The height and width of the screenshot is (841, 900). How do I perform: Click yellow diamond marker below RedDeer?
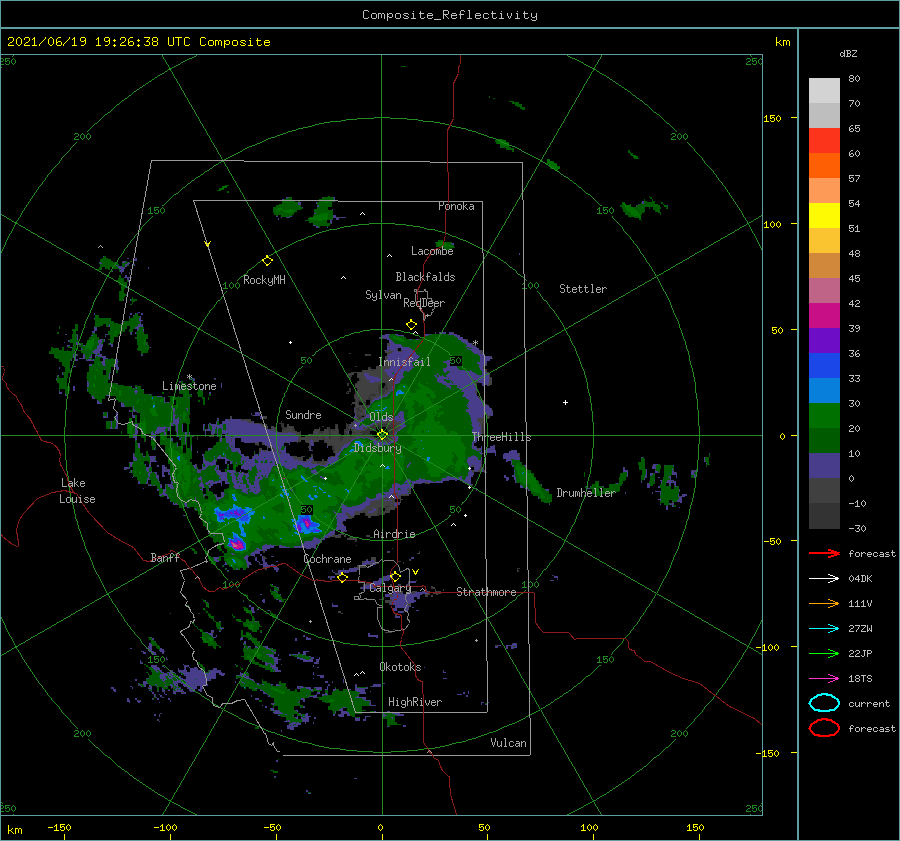click(x=412, y=324)
